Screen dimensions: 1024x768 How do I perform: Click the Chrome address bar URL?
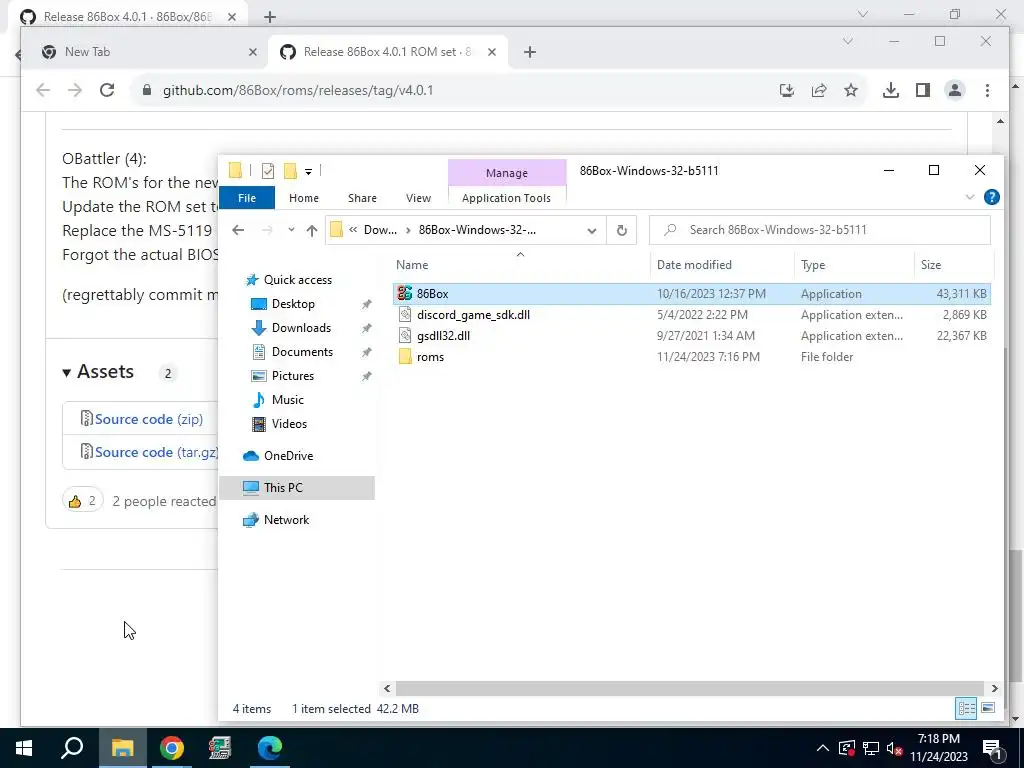tap(298, 90)
